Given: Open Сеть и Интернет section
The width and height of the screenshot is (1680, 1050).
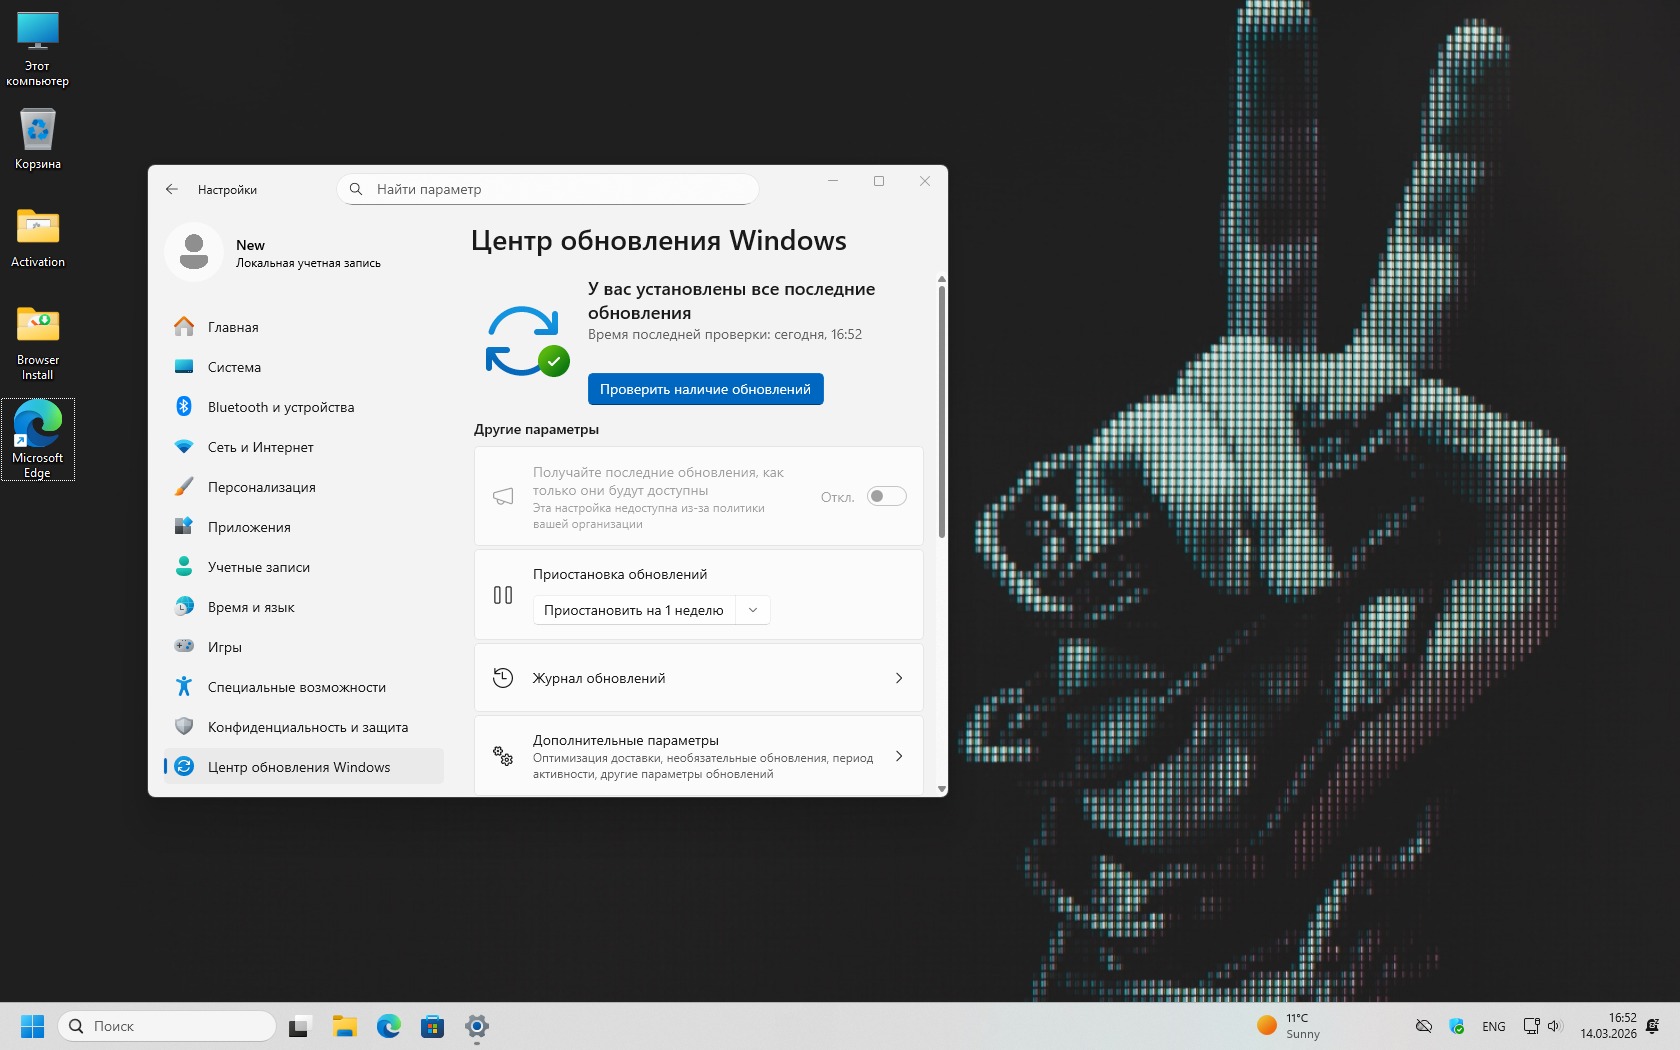Looking at the screenshot, I should pos(260,447).
